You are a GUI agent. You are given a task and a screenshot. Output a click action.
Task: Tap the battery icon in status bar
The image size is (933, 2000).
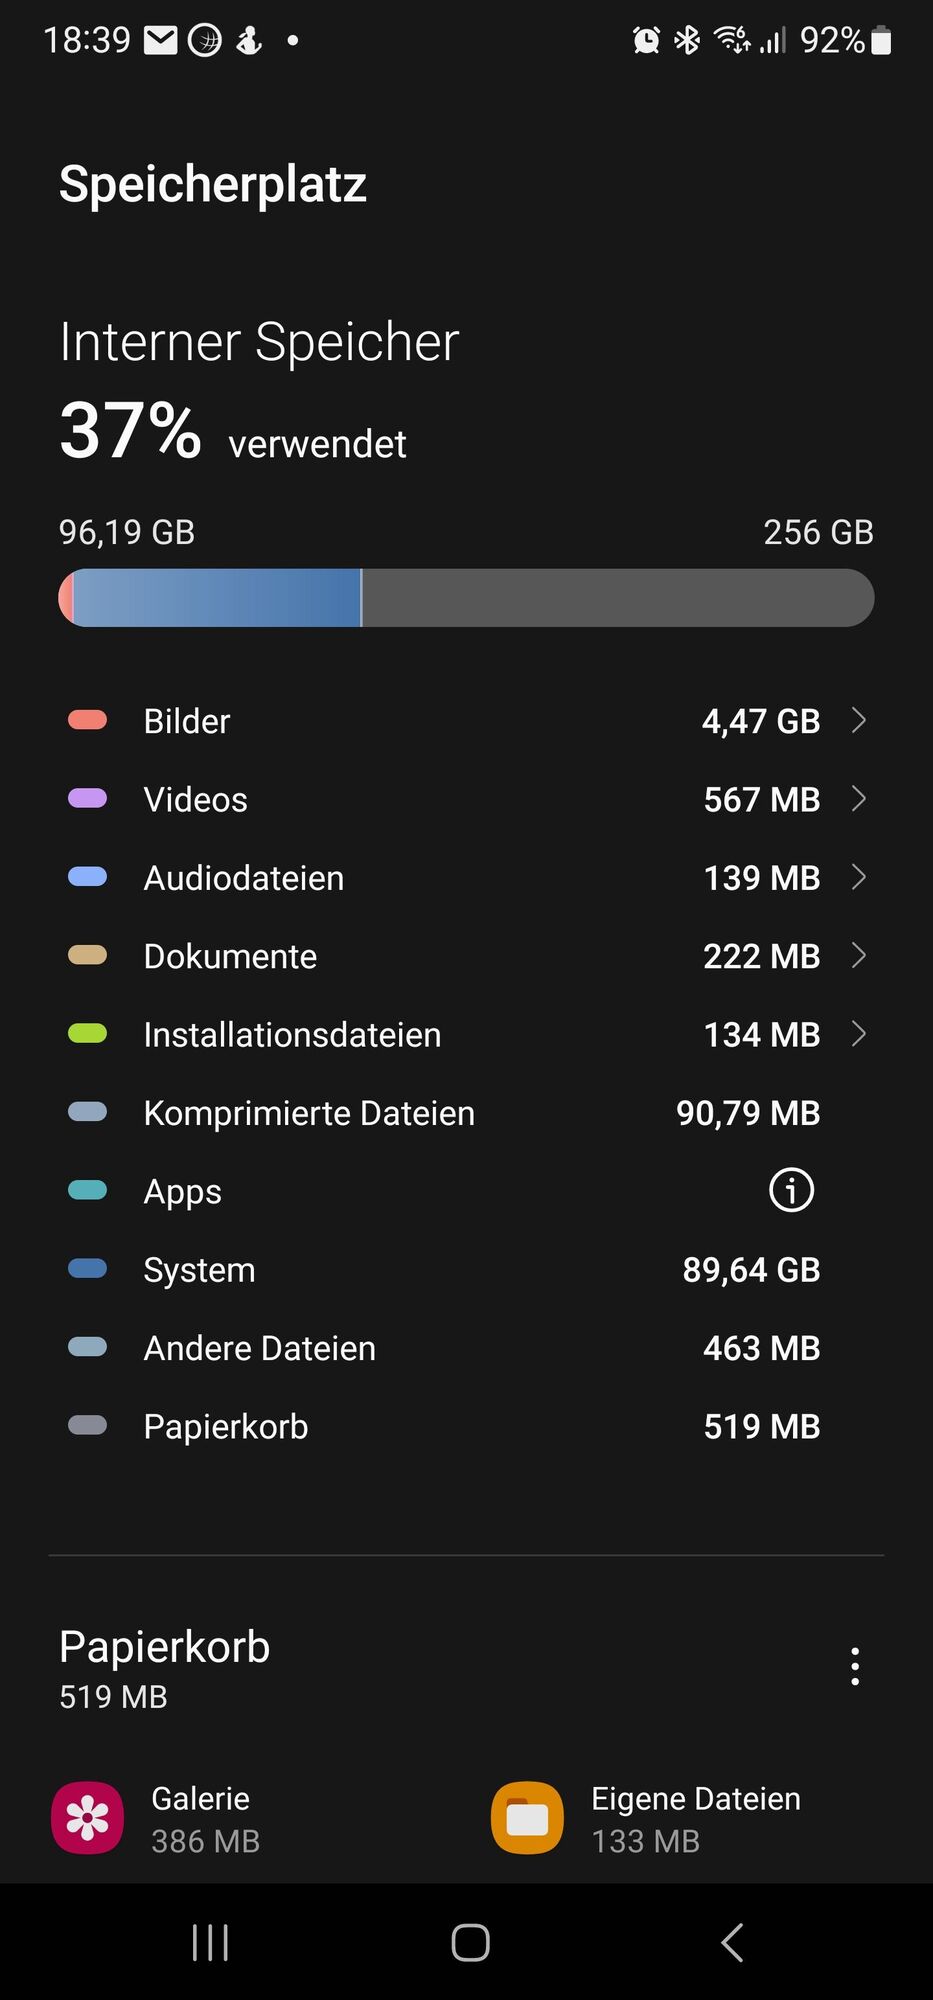click(x=881, y=40)
